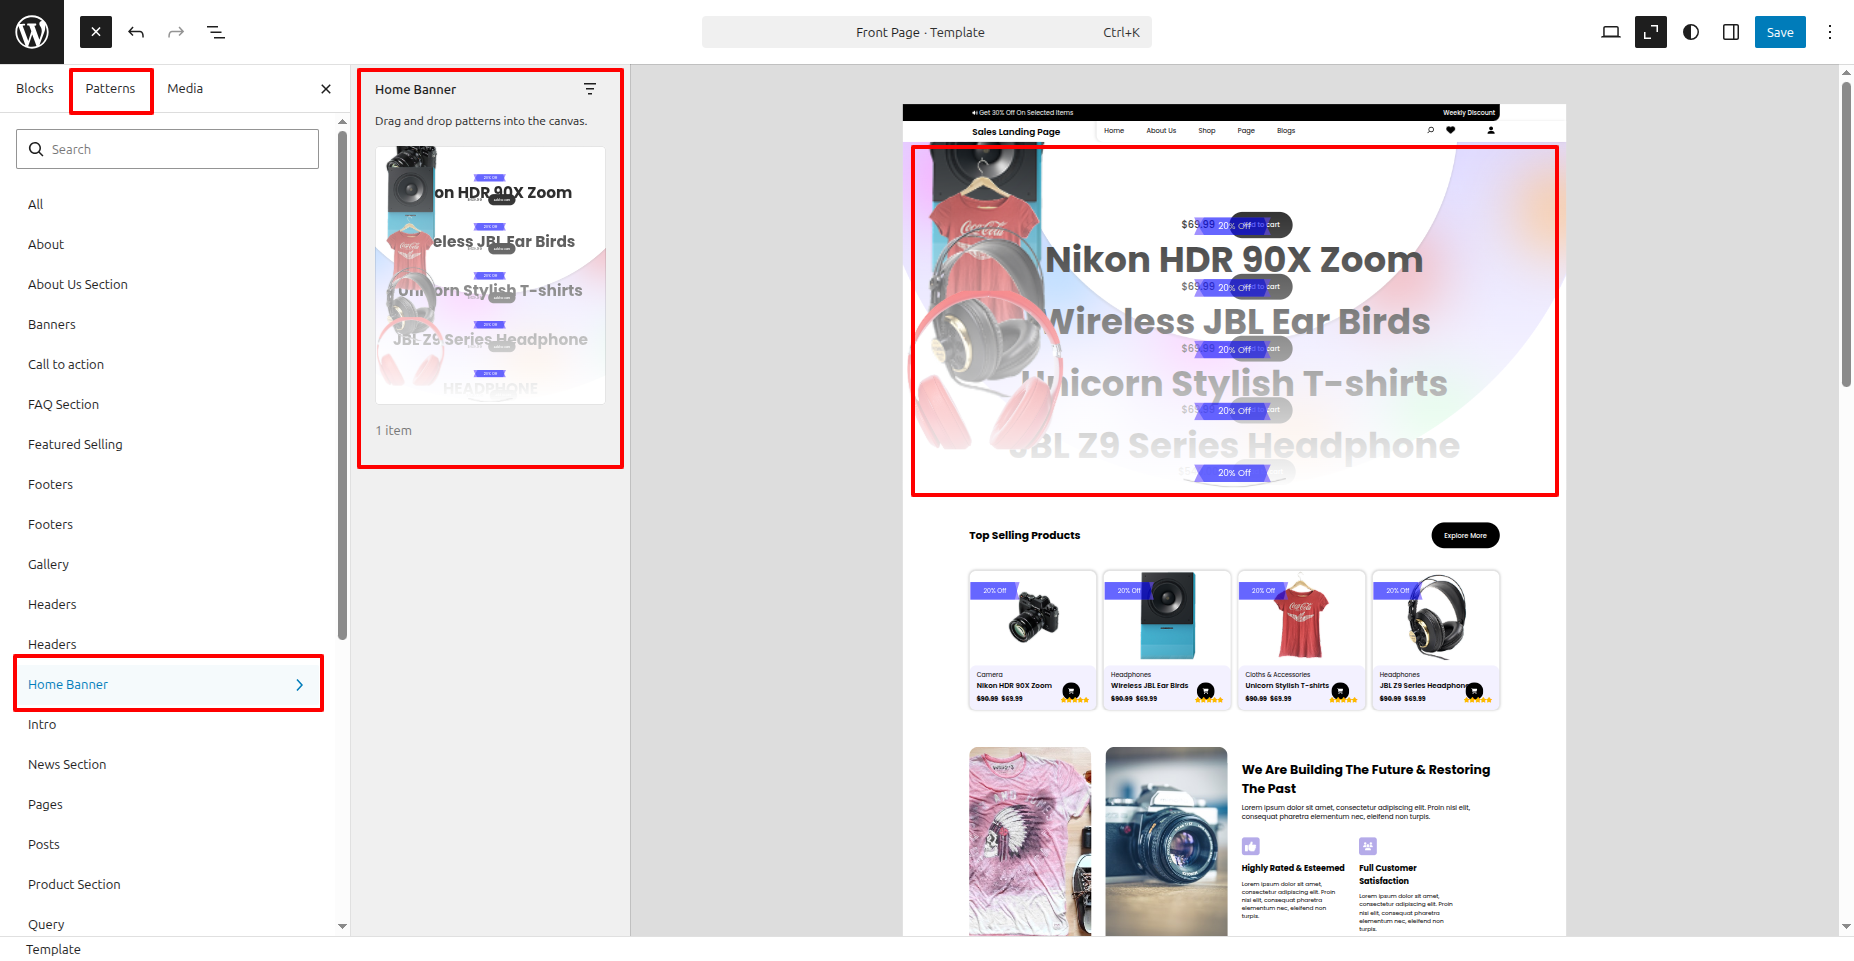Toggle the Zoom Out view button

coord(1650,32)
